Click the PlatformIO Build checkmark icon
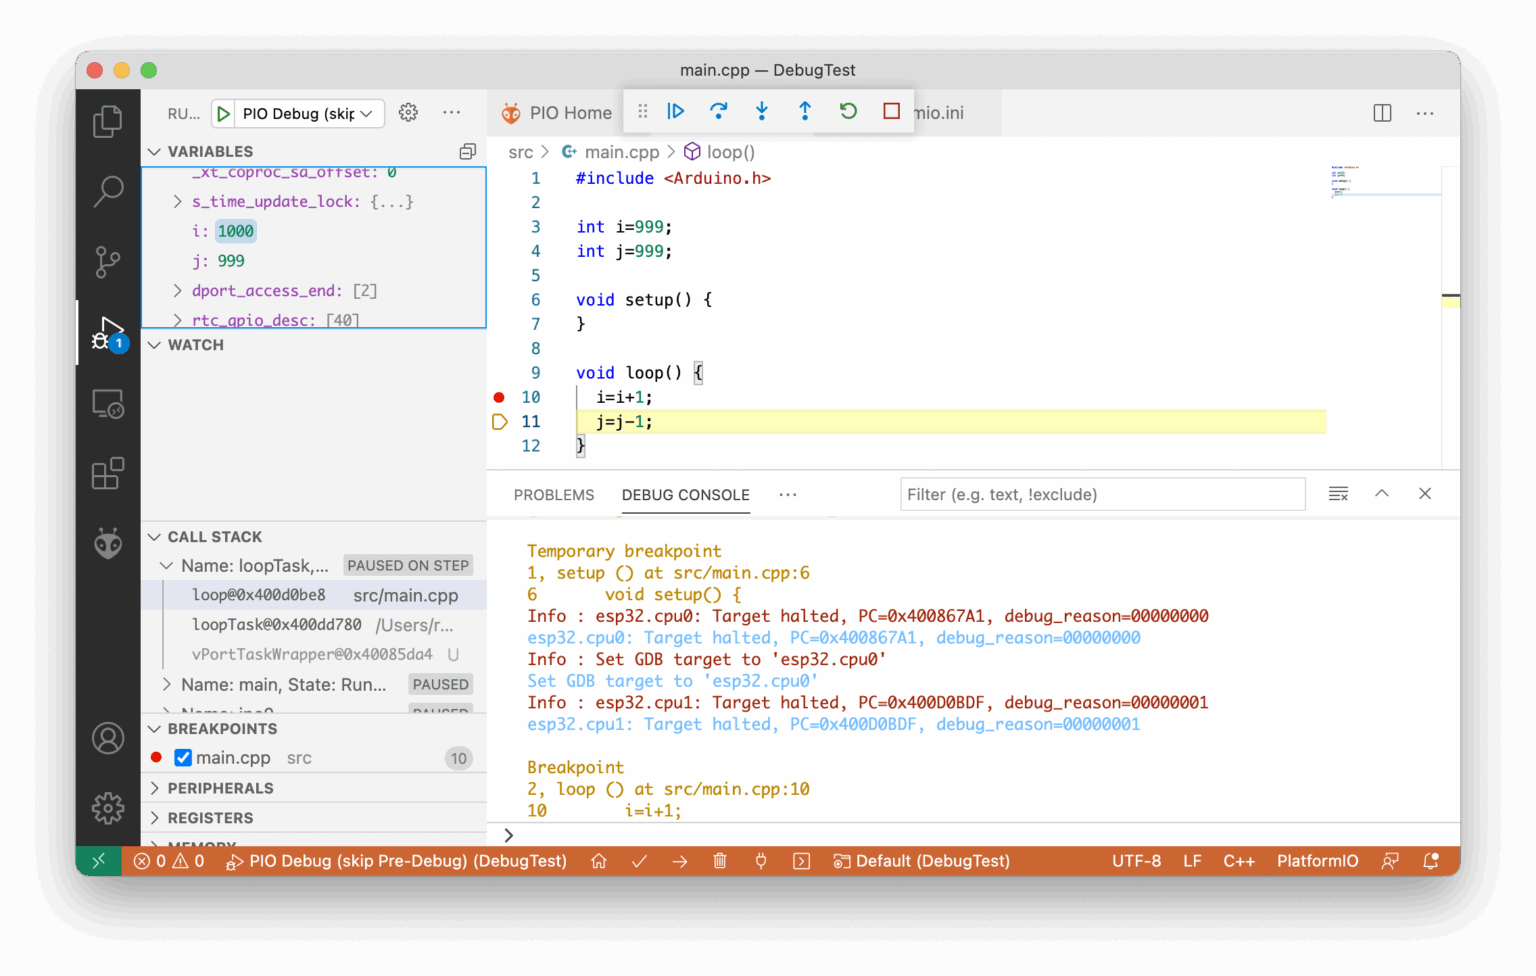Image resolution: width=1536 pixels, height=976 pixels. pyautogui.click(x=639, y=861)
